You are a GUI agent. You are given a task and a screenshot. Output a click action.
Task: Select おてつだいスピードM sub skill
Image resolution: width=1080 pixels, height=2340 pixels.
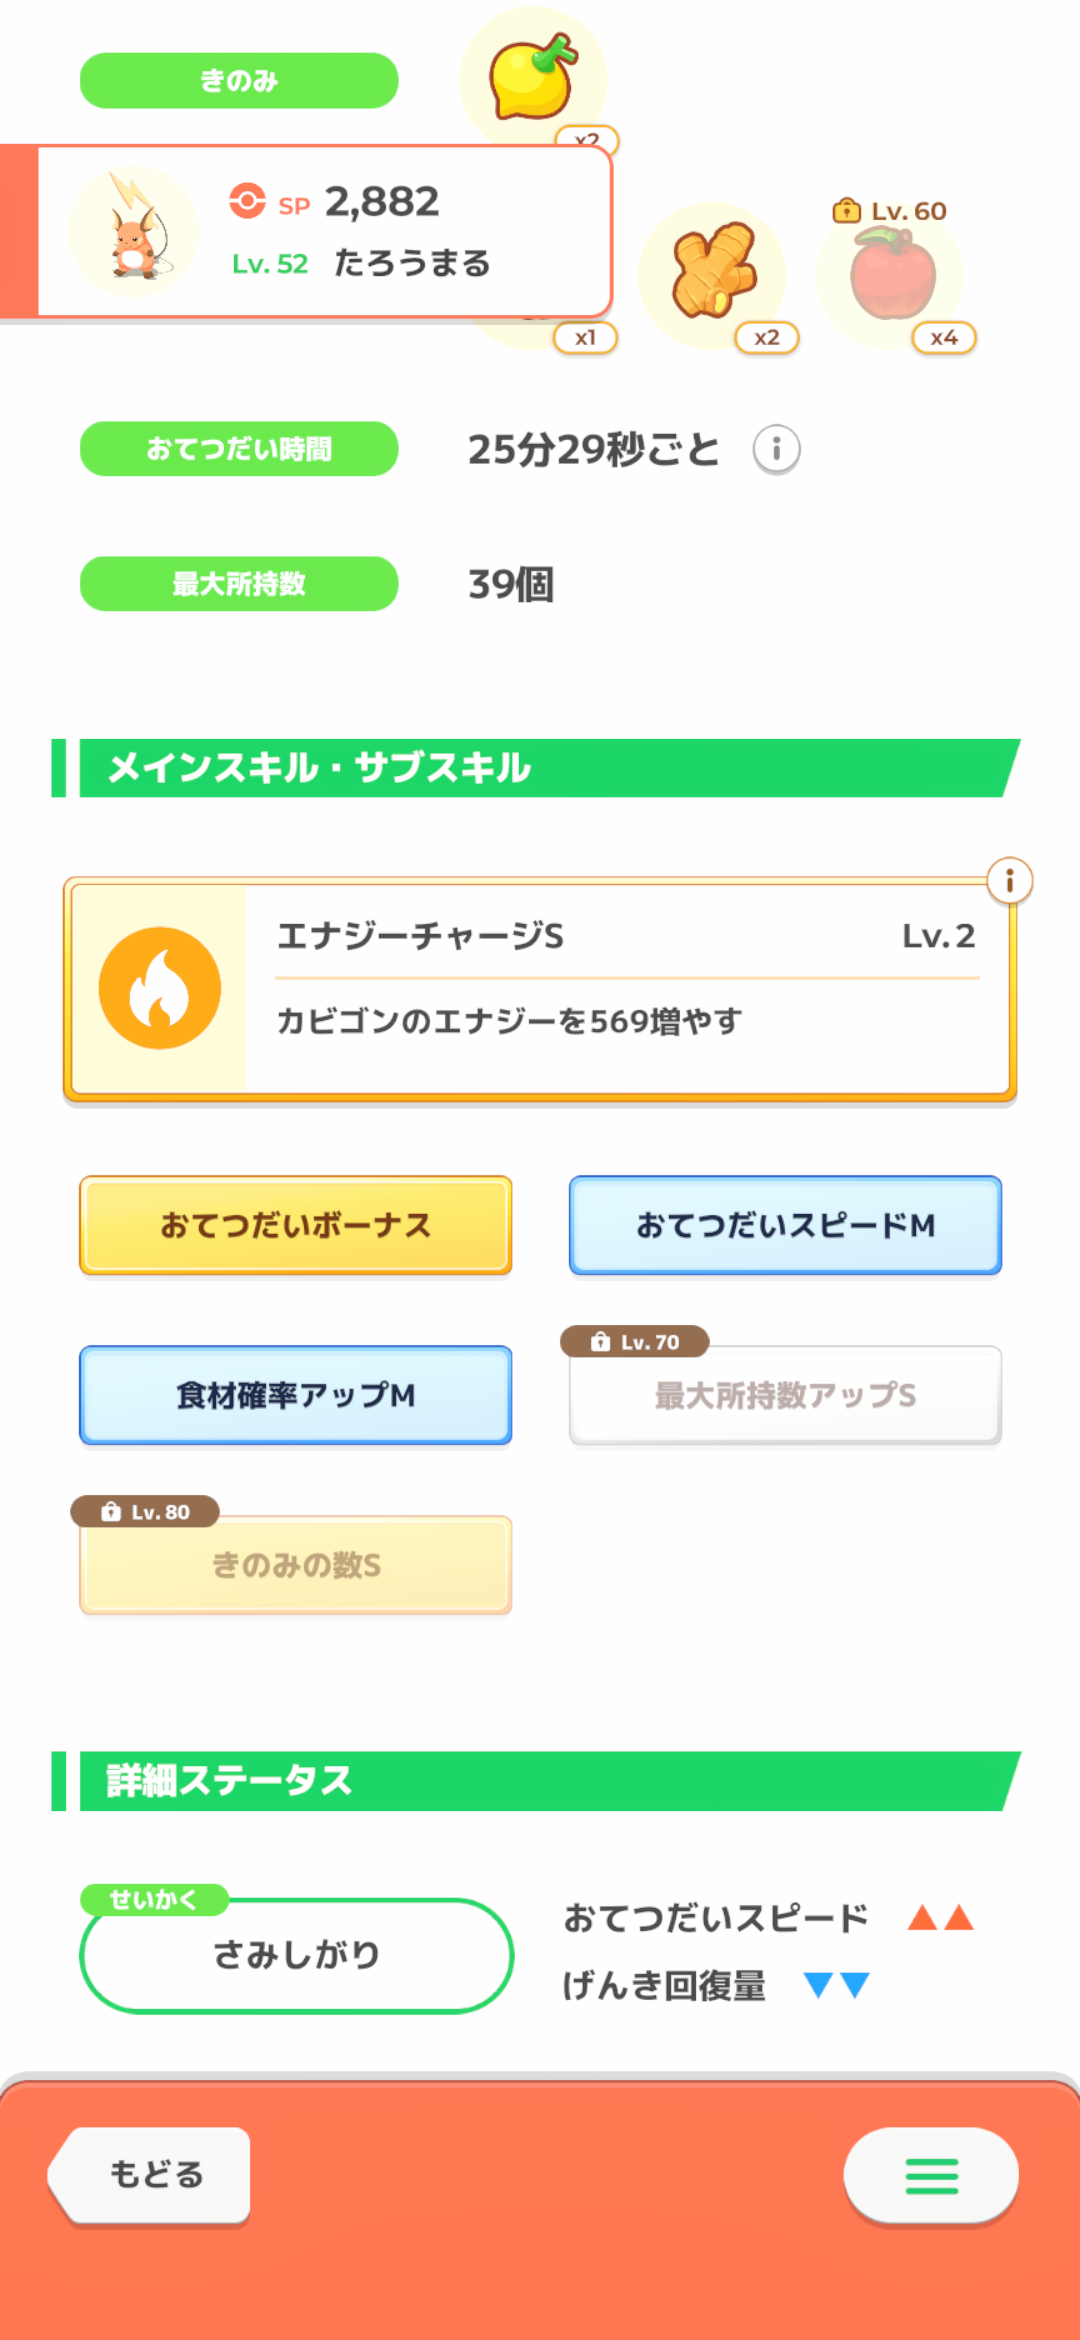(785, 1225)
